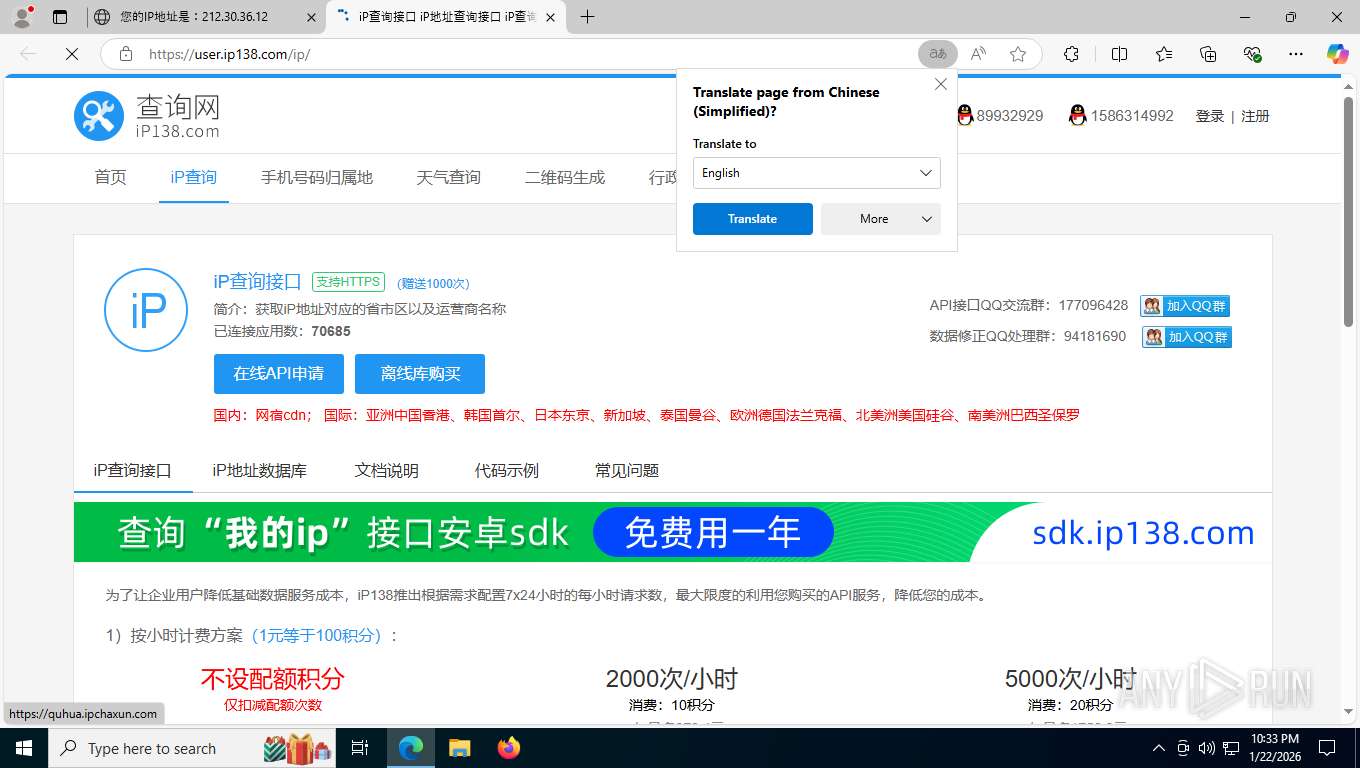1360x768 pixels.
Task: Click the iP138.com site logo
Action: tap(147, 116)
